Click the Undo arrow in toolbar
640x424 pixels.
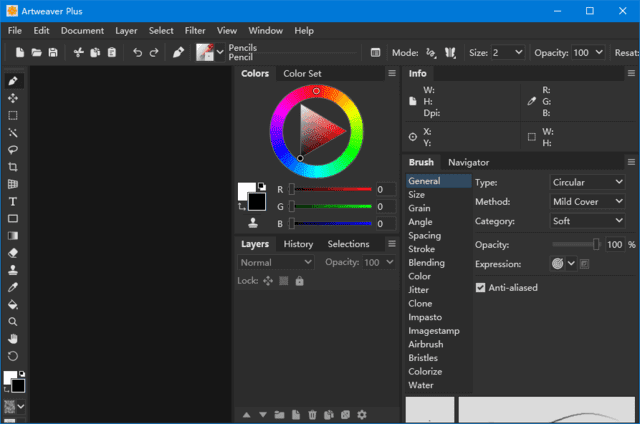pyautogui.click(x=137, y=52)
